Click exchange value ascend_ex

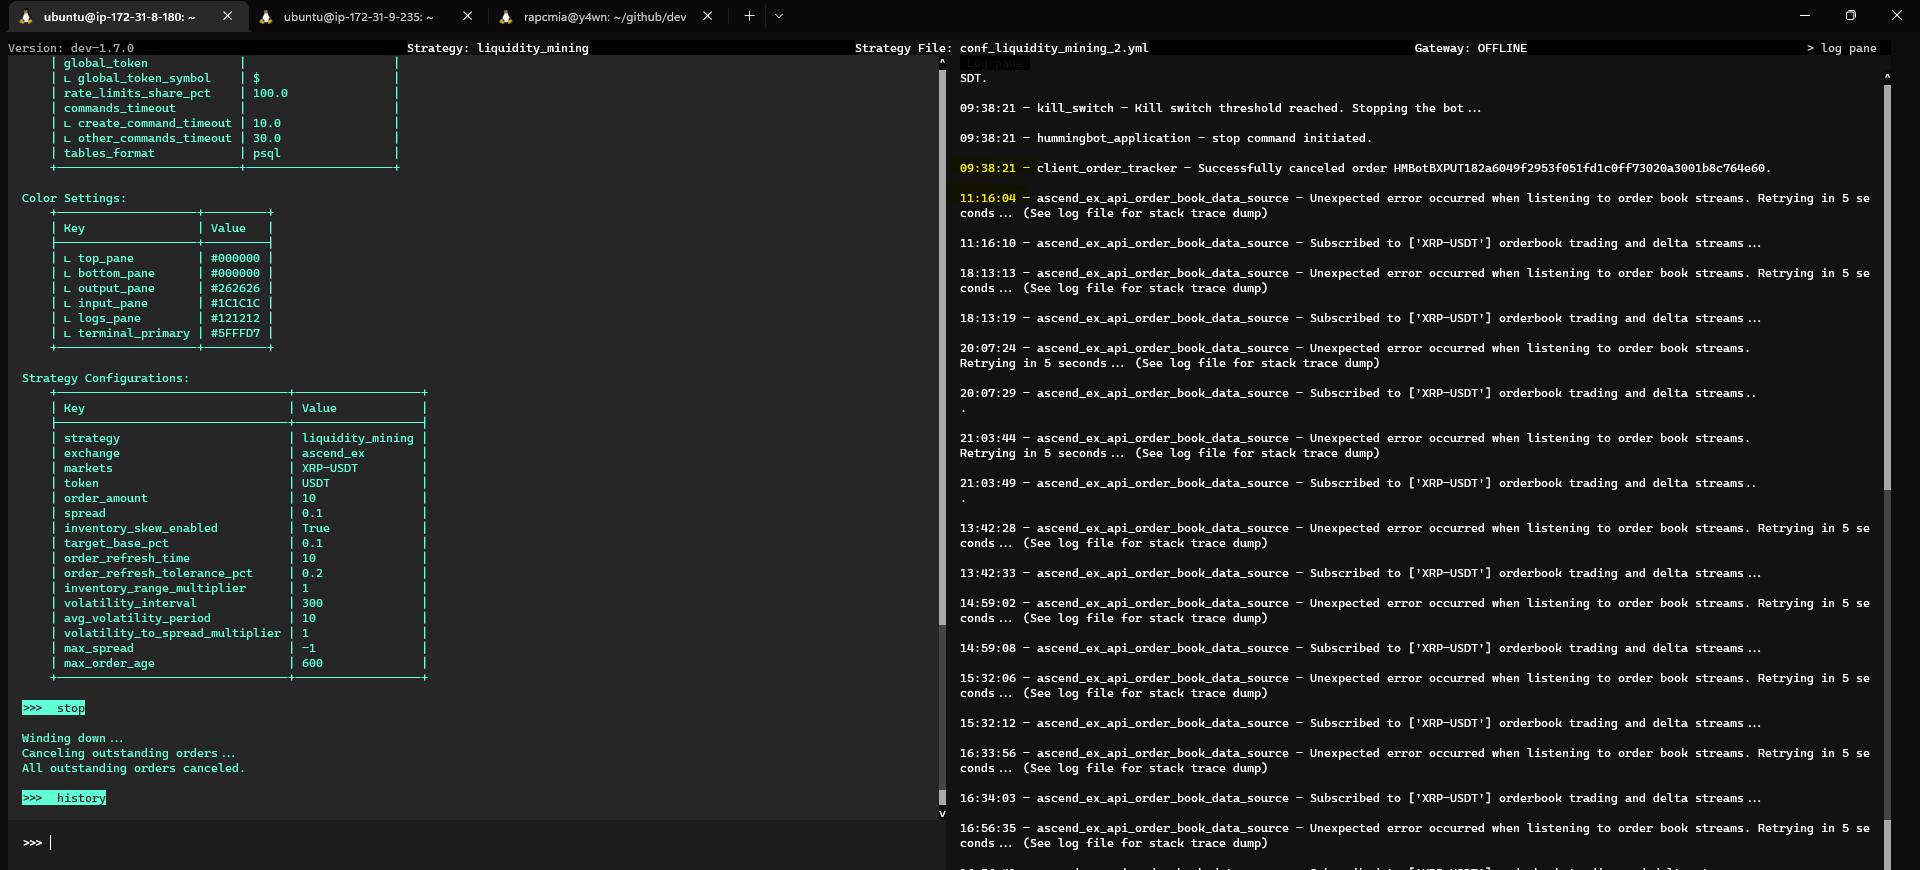click(333, 453)
